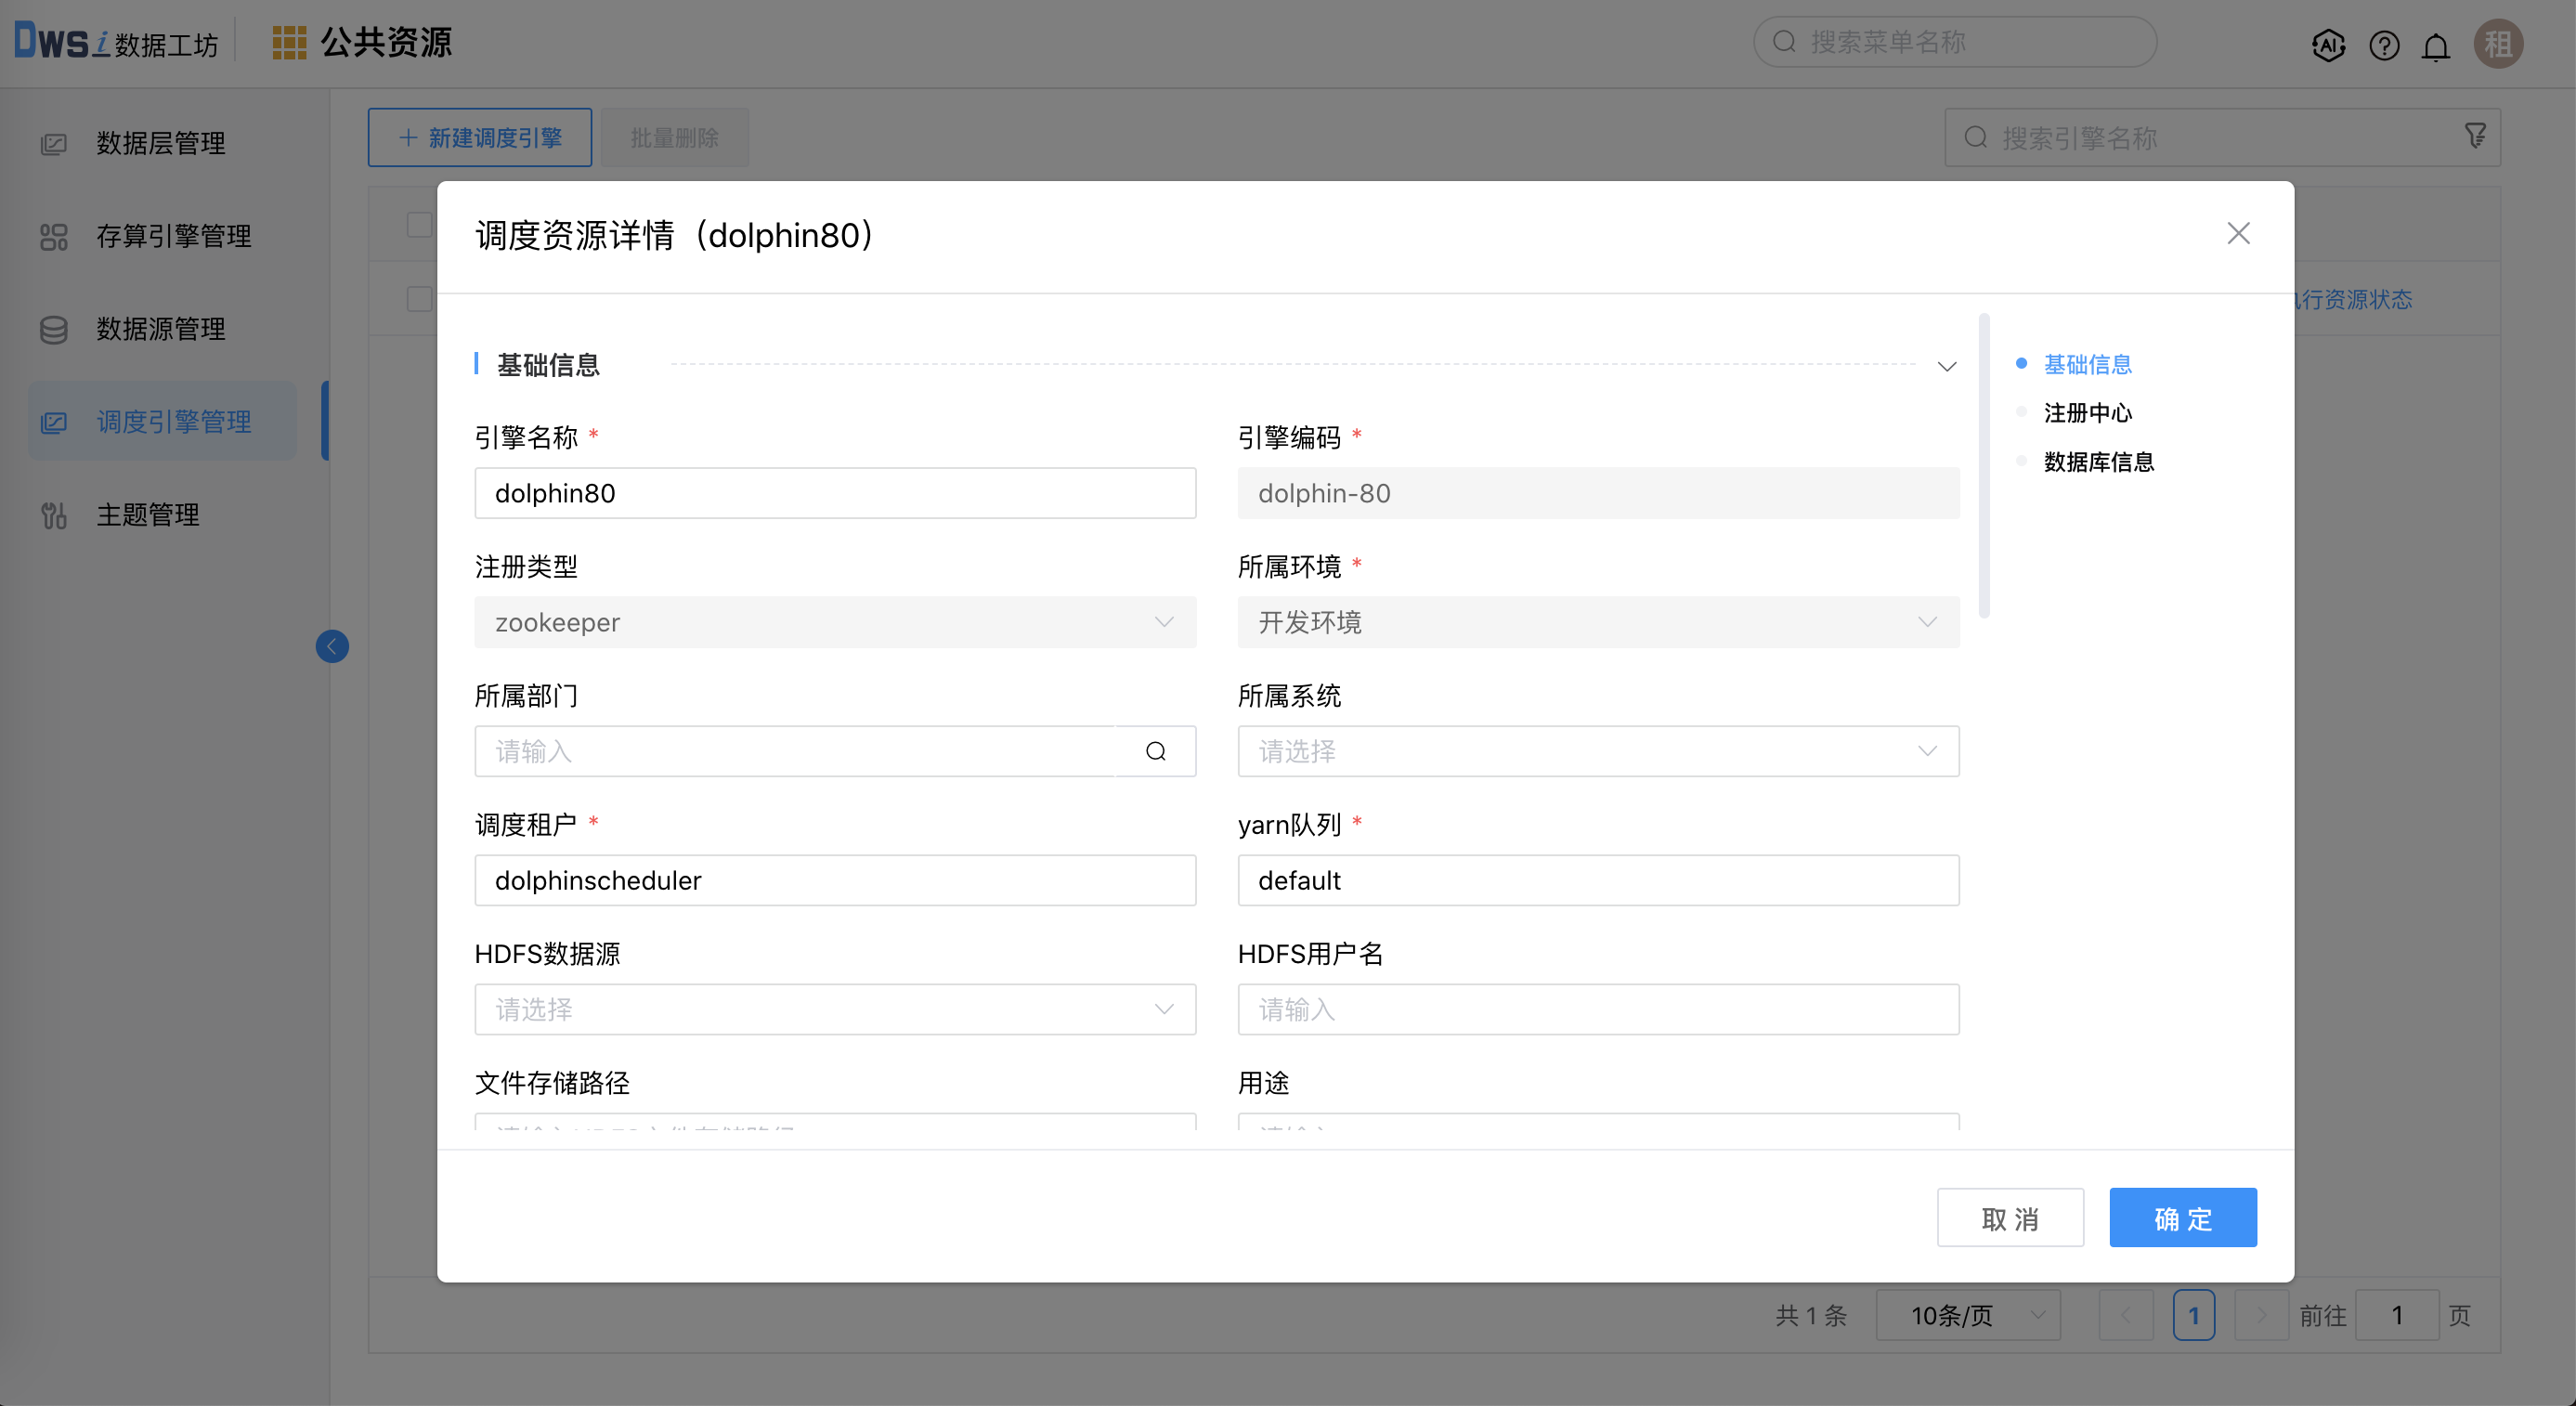
Task: Open the HDFS数据源 dropdown
Action: [834, 1009]
